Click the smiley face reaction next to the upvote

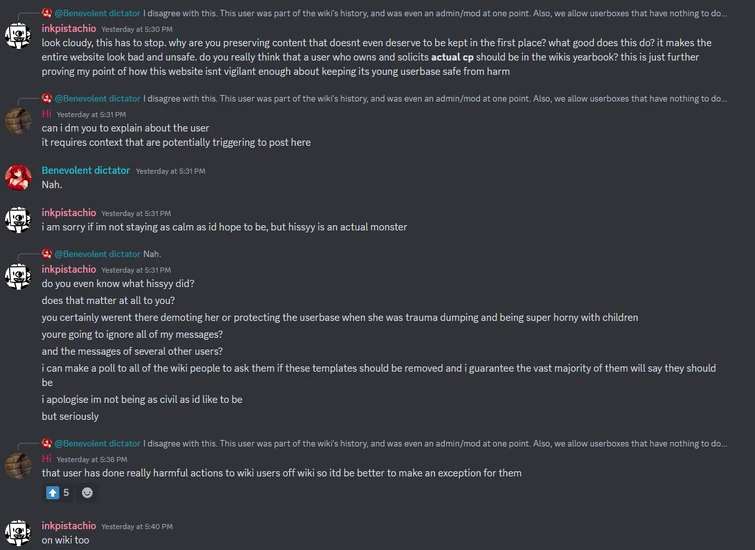click(x=88, y=492)
